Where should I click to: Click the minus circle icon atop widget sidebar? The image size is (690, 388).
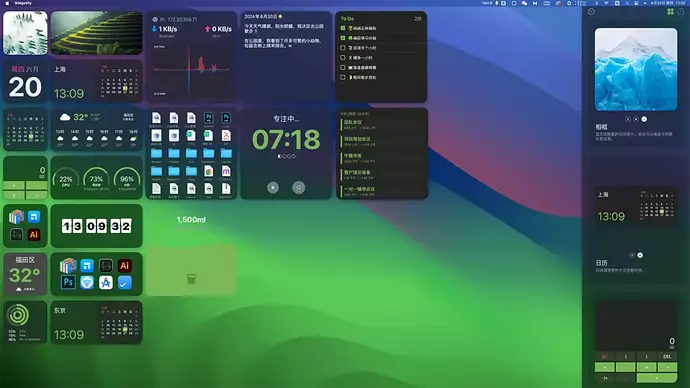tap(591, 12)
